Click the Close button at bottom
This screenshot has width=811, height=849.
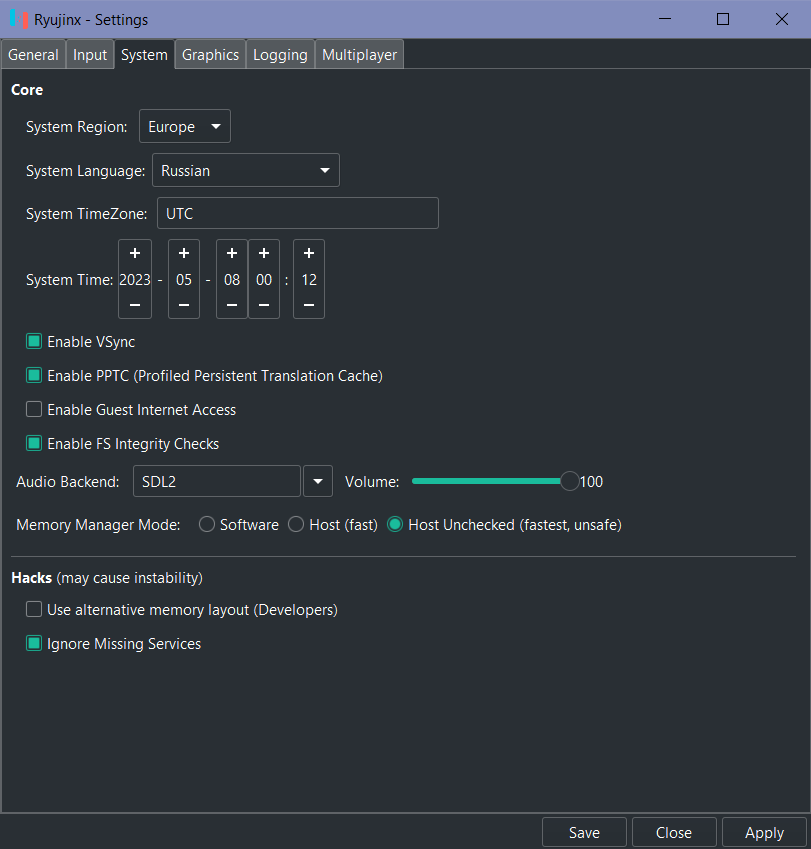pos(674,832)
